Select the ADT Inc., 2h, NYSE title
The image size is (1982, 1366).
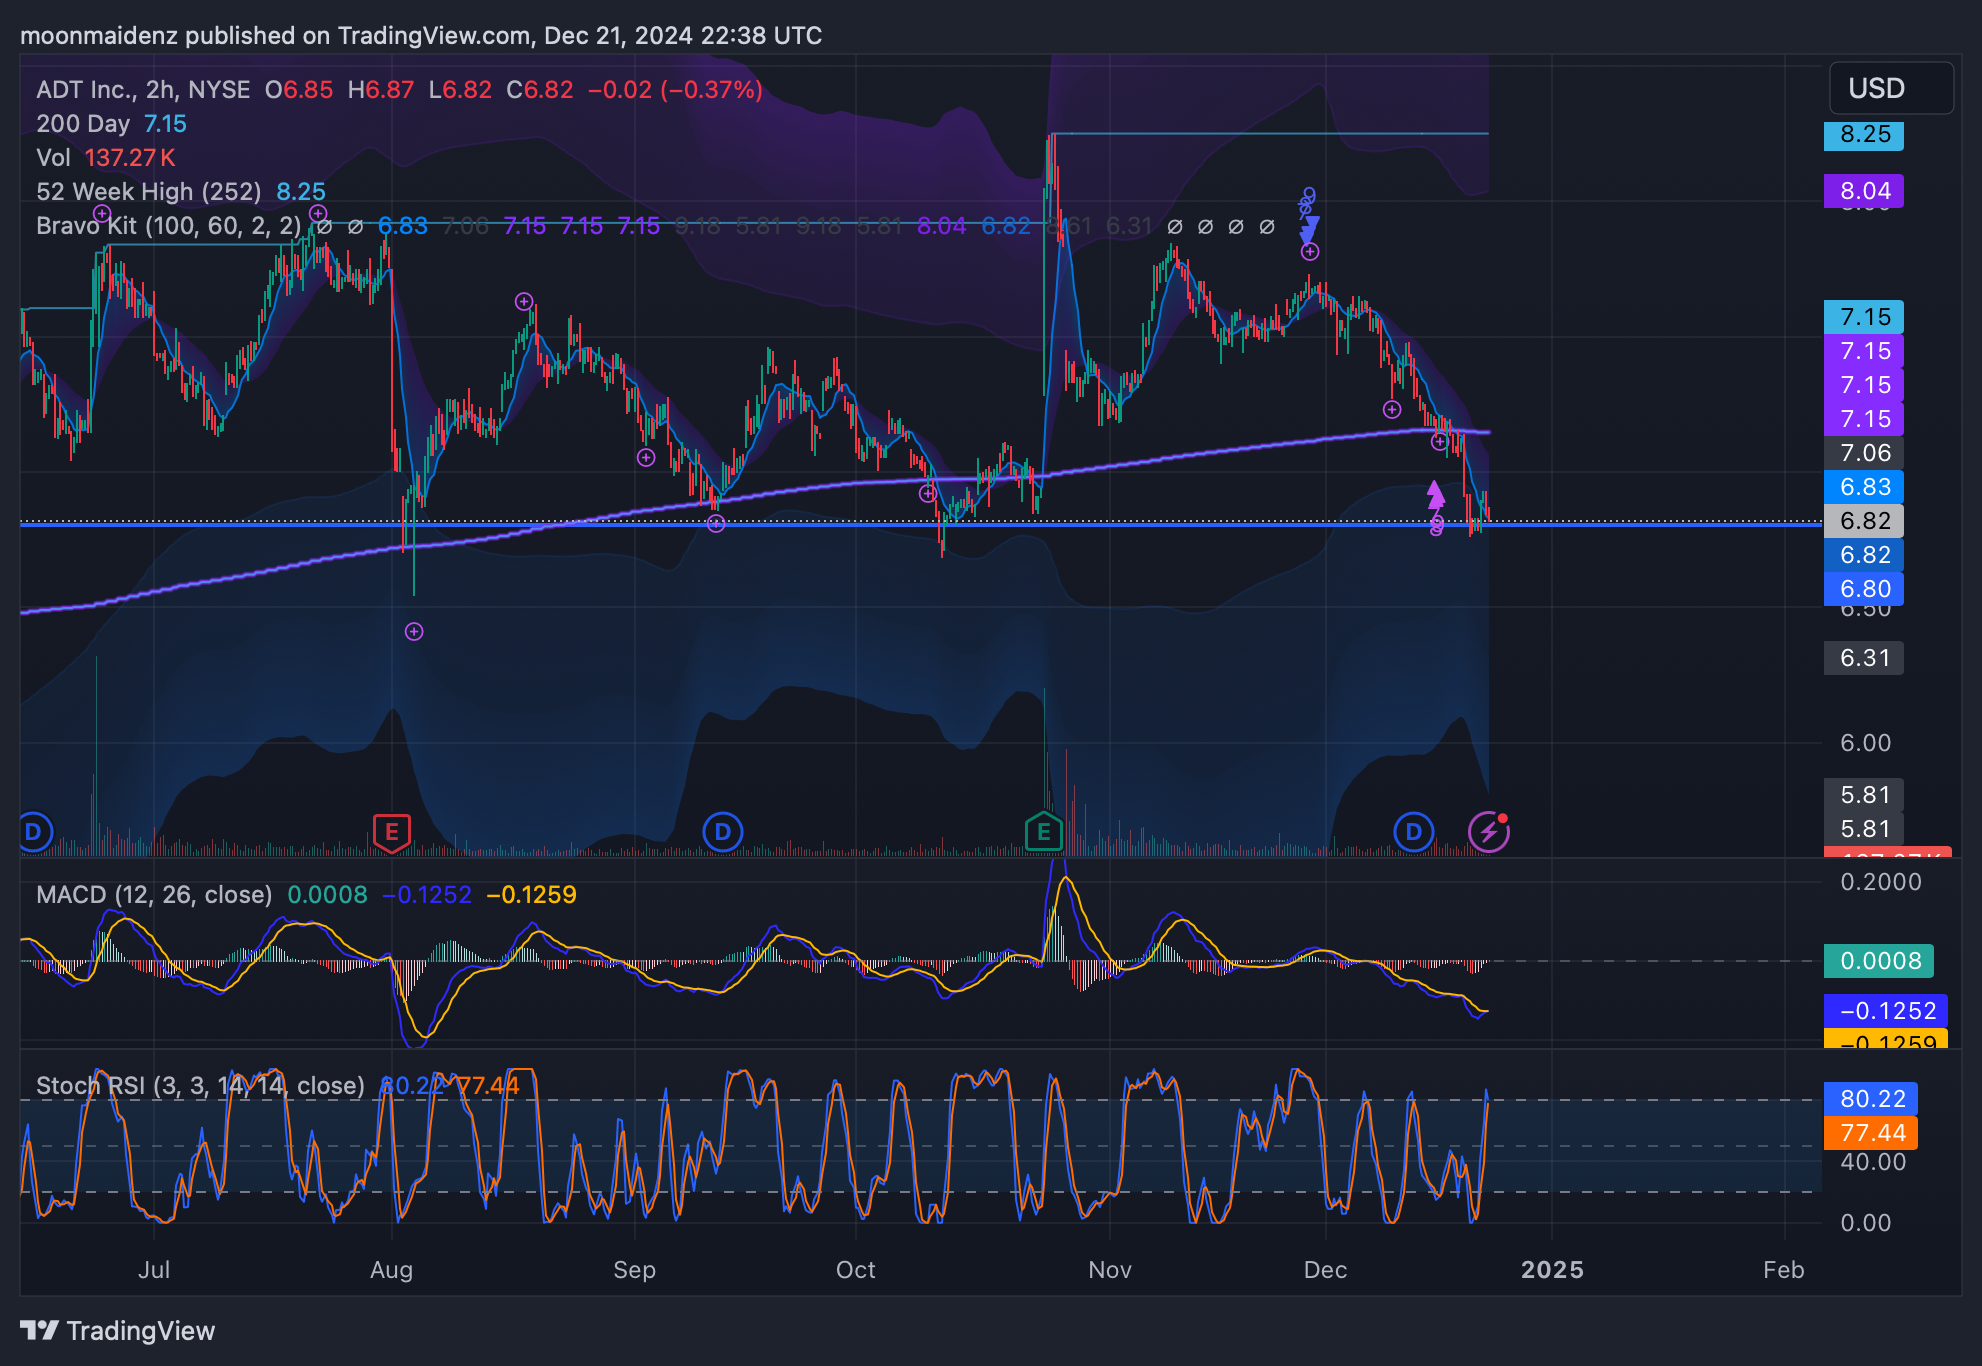143,90
